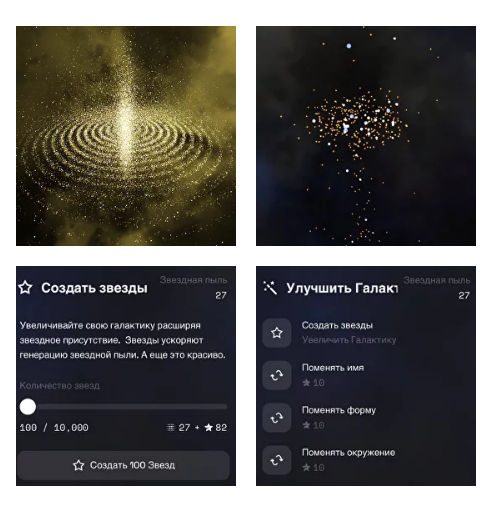Click the filled star icon next to 82

click(208, 427)
